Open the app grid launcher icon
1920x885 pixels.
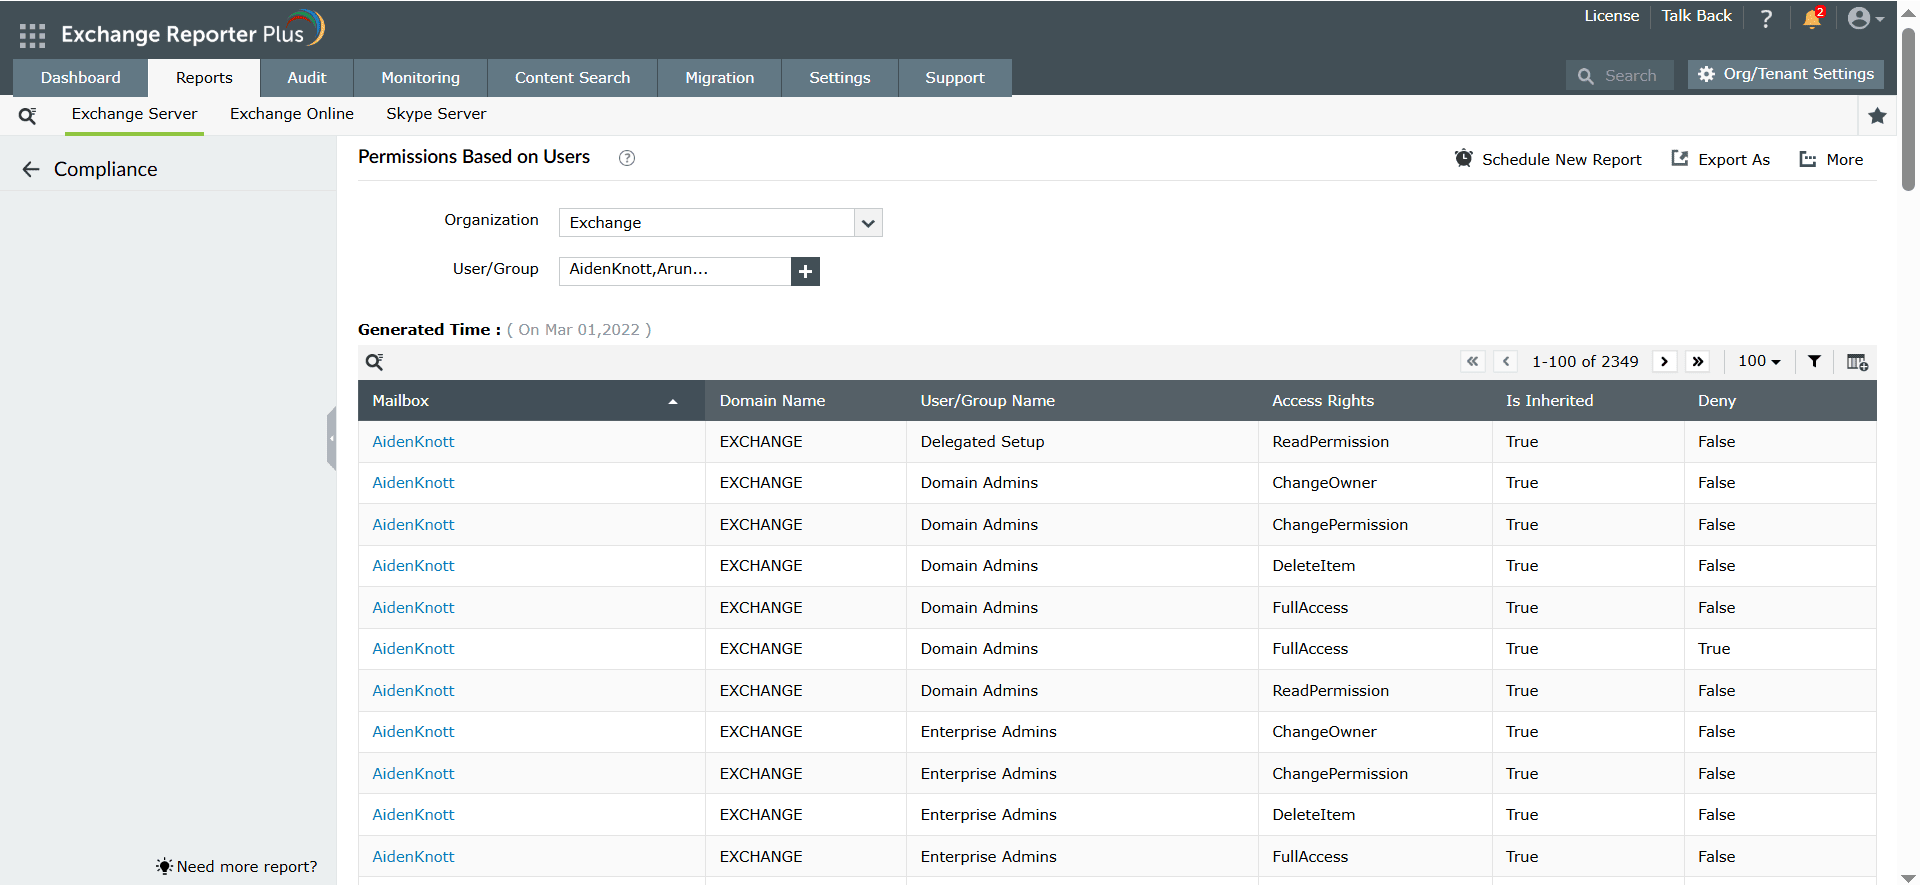[x=32, y=36]
